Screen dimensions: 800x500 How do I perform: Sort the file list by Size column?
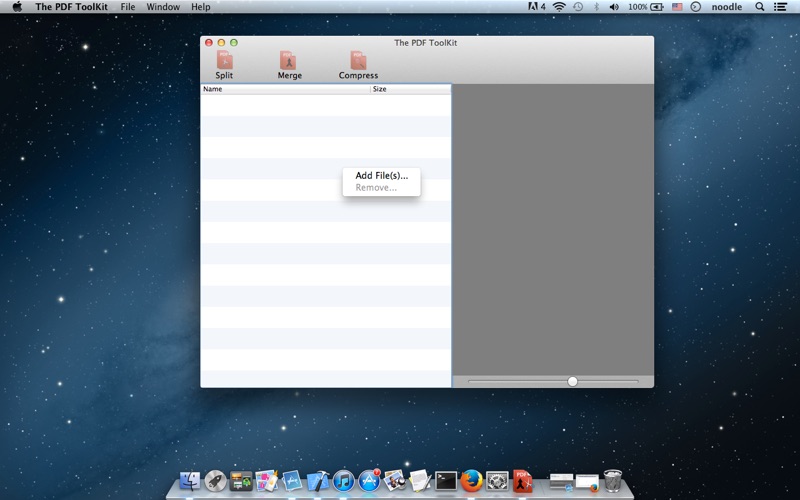411,89
